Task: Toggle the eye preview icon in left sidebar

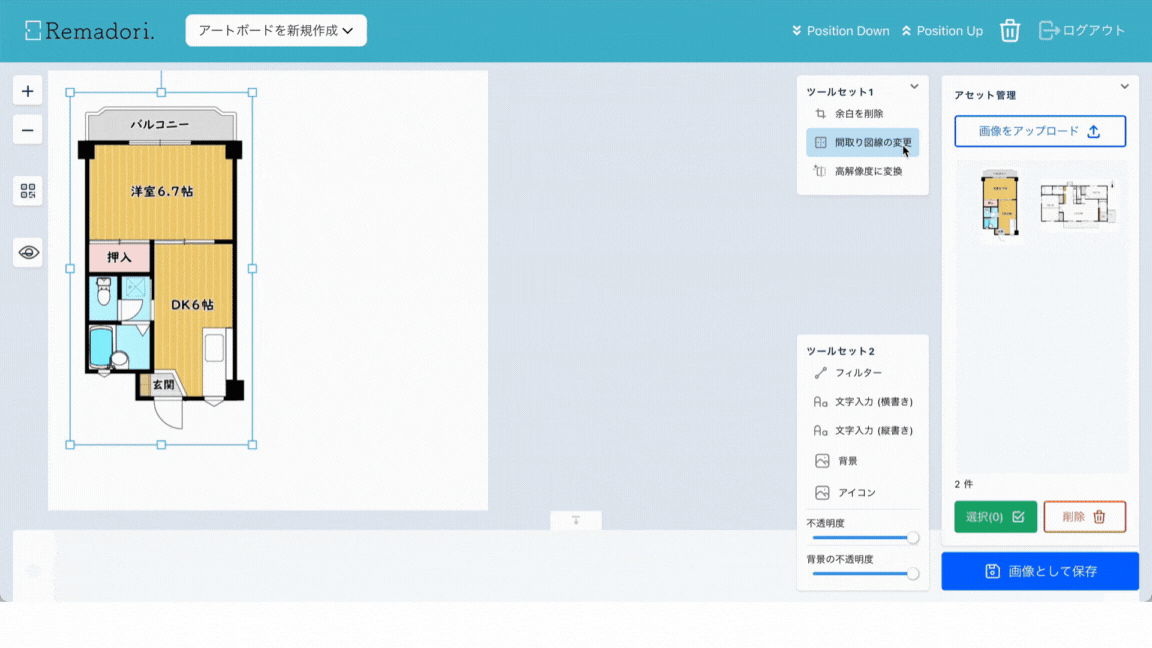Action: [x=27, y=252]
